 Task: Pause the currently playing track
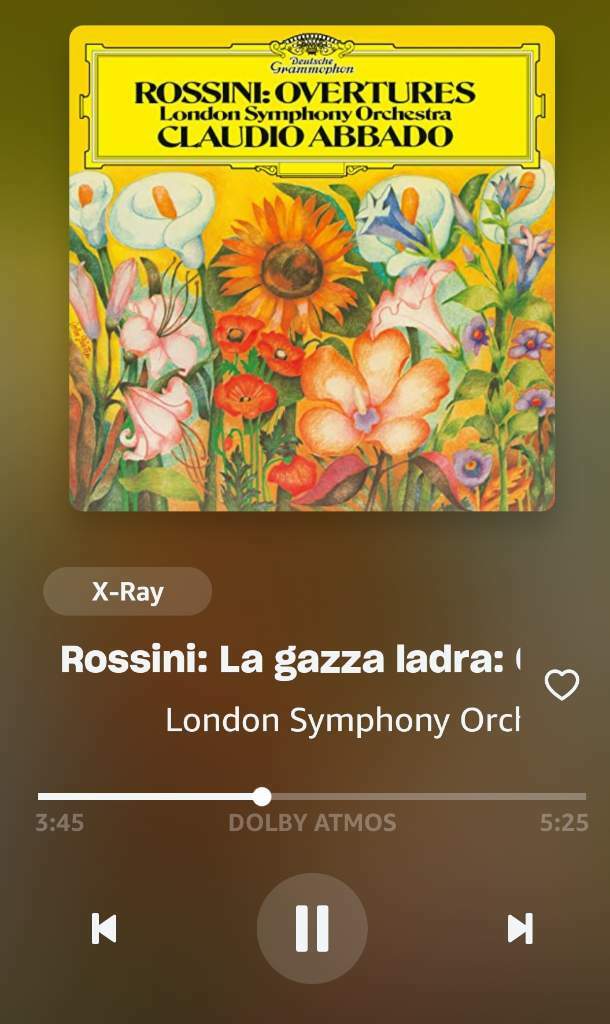click(312, 928)
